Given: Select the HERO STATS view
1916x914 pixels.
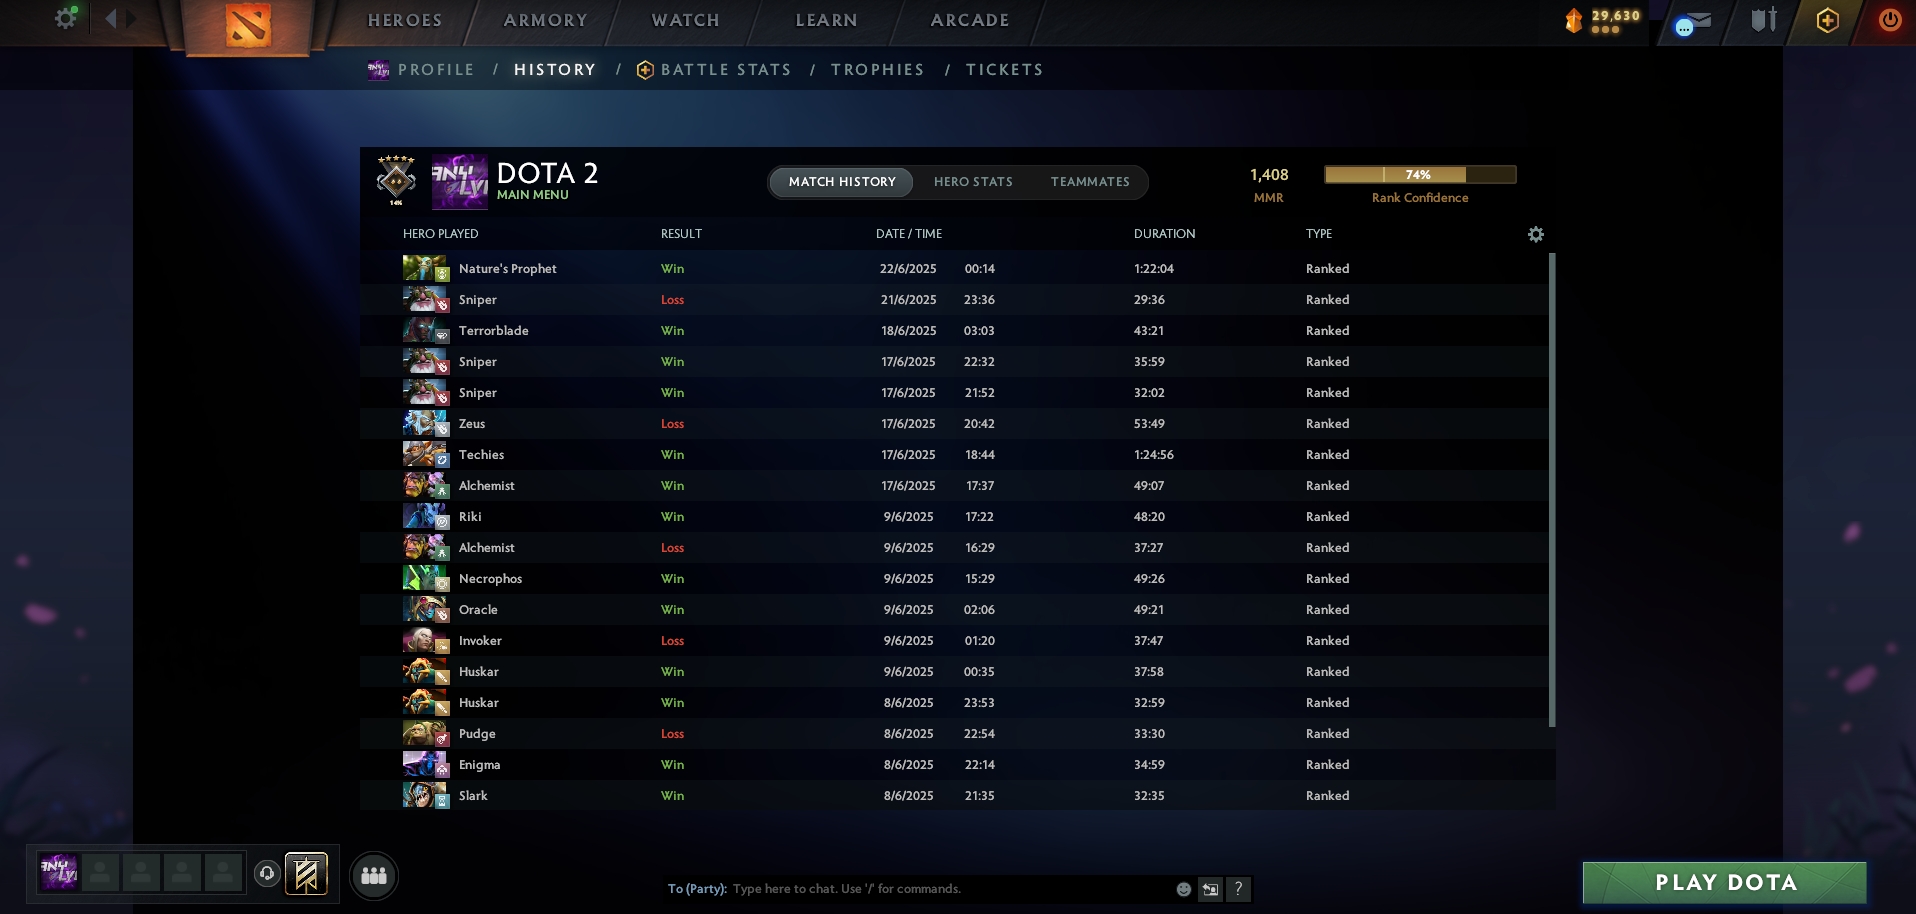Looking at the screenshot, I should [973, 181].
